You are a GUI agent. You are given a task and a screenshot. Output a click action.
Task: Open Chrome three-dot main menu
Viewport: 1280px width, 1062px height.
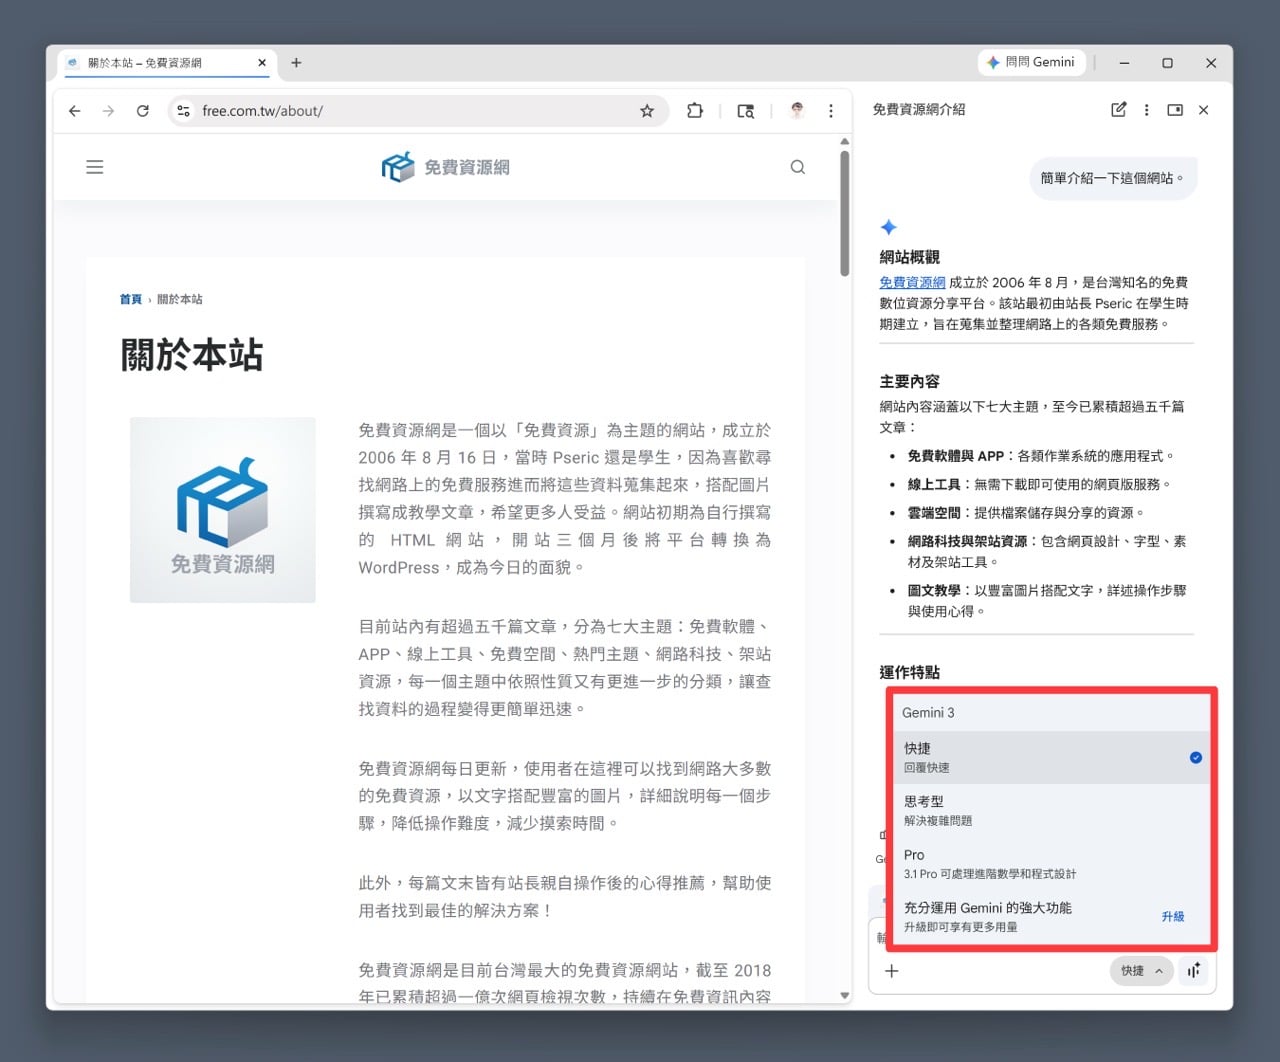pyautogui.click(x=831, y=111)
